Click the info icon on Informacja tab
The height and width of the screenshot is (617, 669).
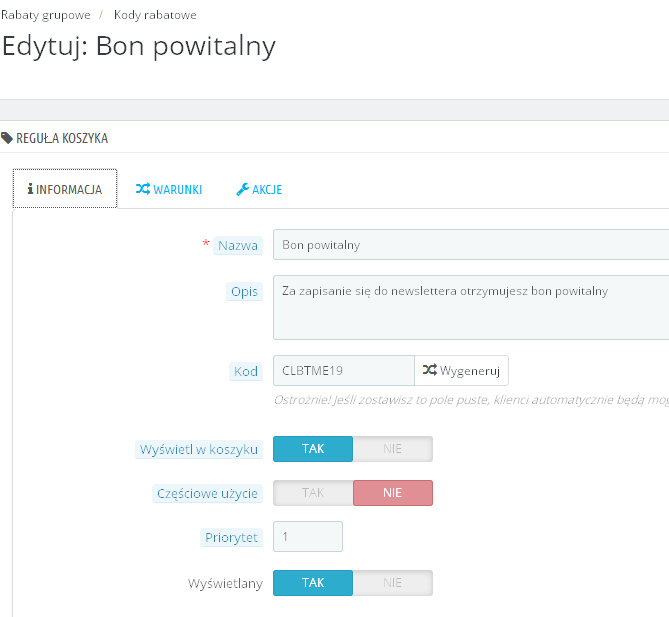pyautogui.click(x=30, y=189)
